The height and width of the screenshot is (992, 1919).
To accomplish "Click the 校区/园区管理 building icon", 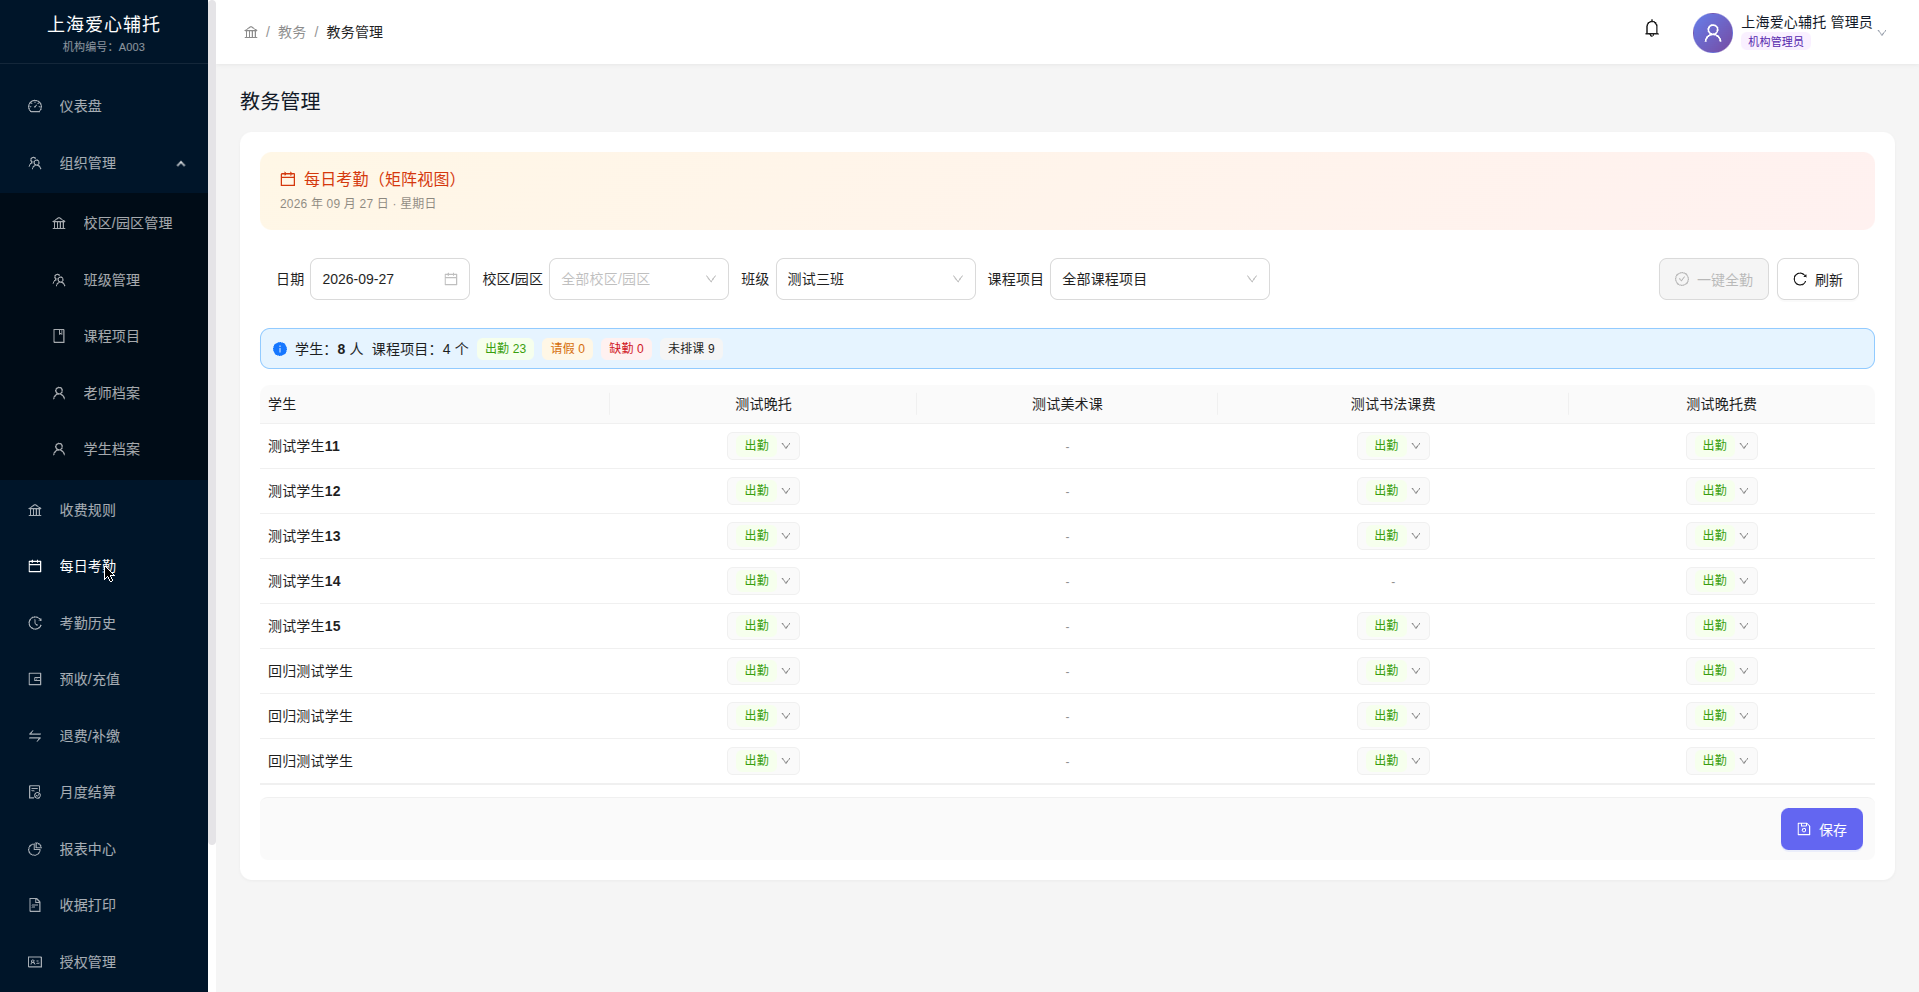I will click(x=59, y=223).
